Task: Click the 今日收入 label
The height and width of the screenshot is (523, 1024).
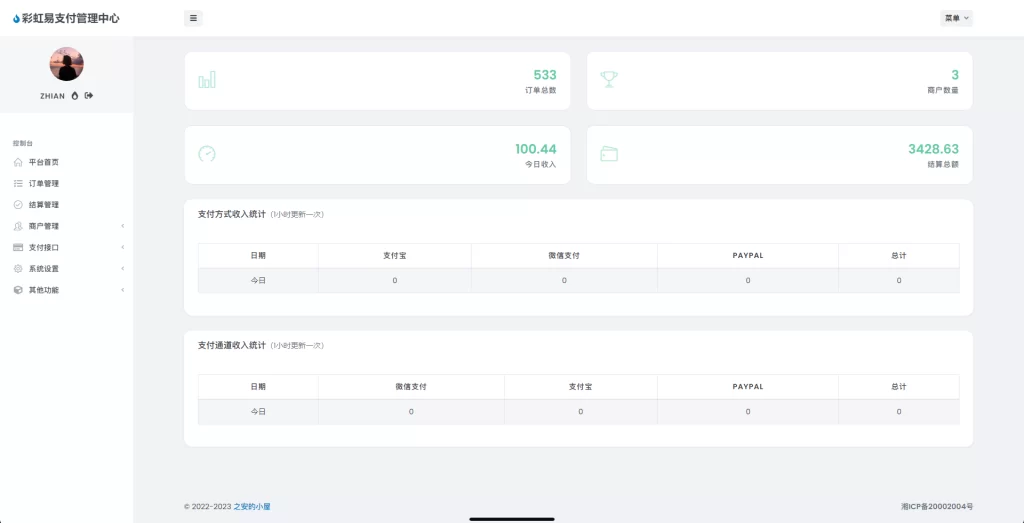Action: pos(541,165)
